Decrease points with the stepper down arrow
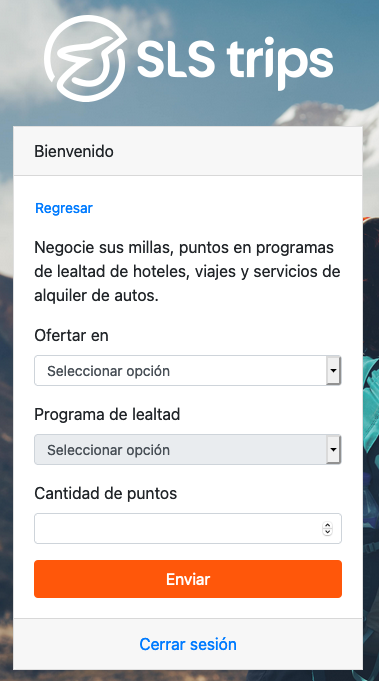 327,532
